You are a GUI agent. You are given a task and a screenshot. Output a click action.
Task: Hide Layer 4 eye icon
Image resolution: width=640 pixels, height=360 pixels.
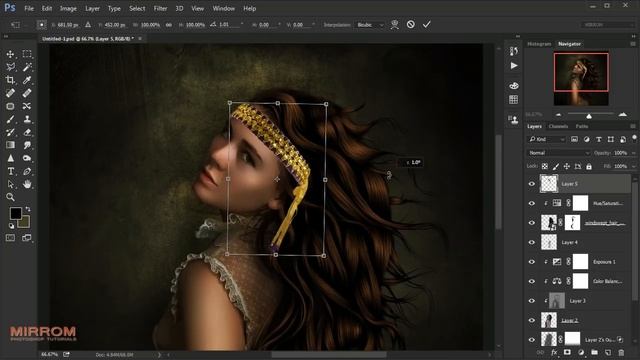(x=532, y=242)
